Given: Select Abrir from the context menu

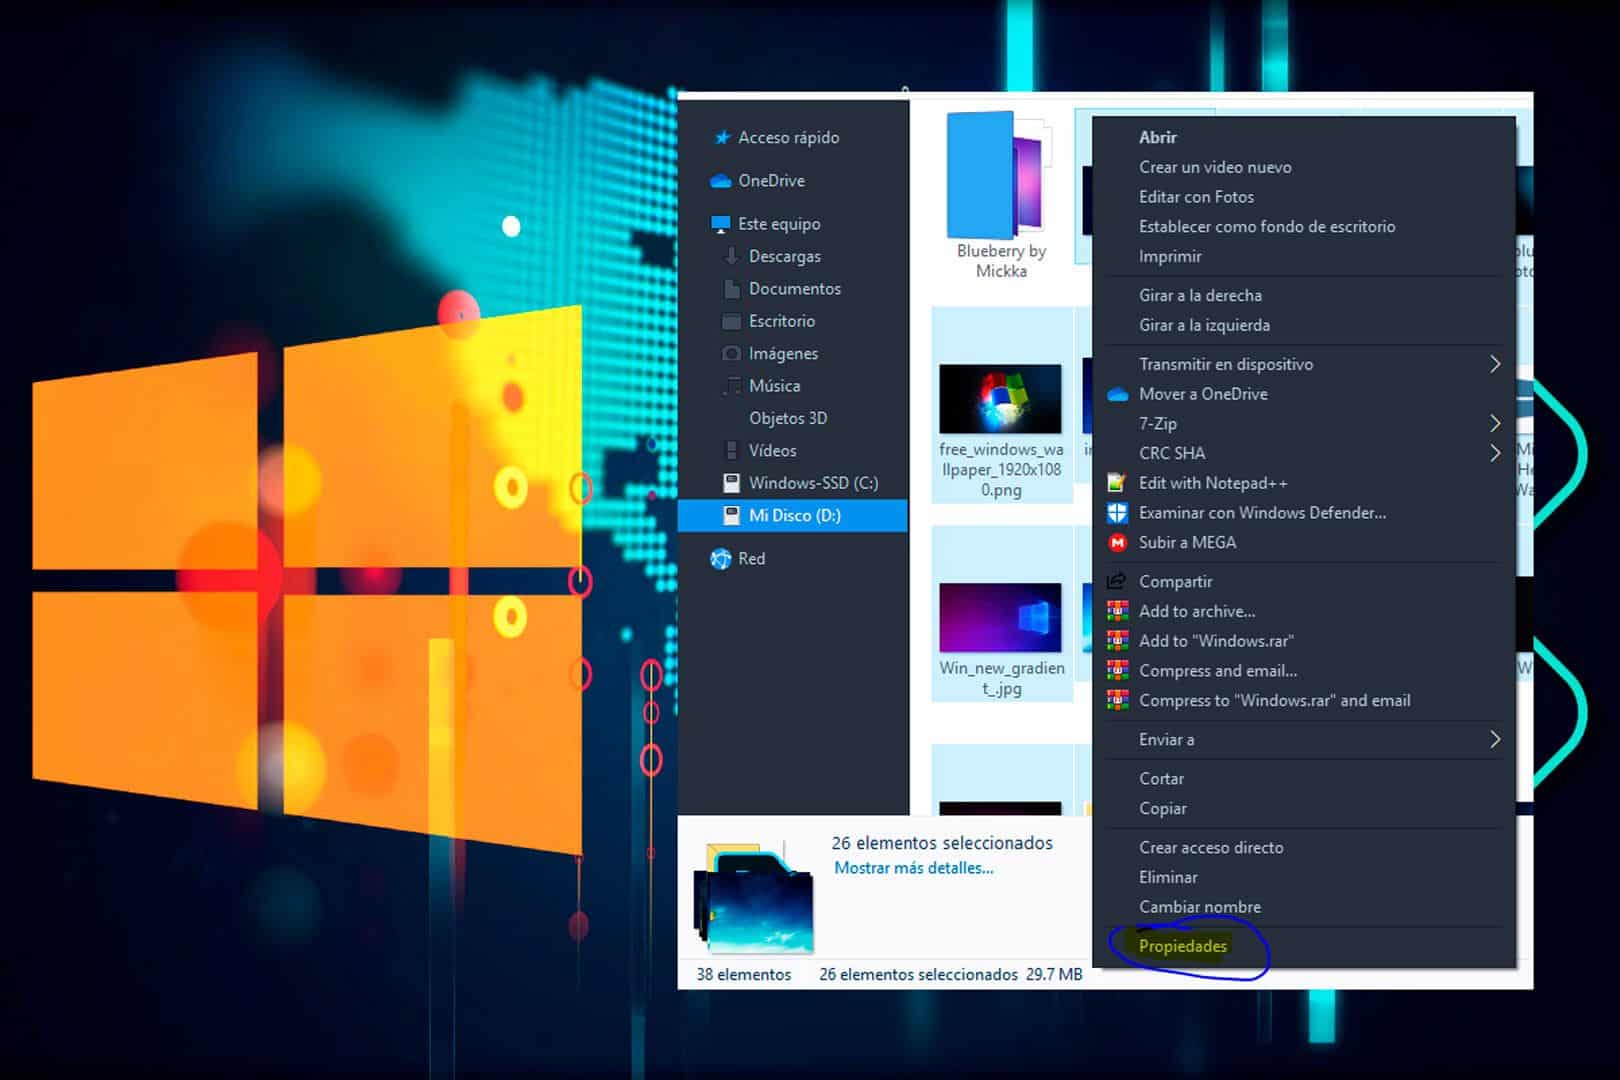Looking at the screenshot, I should click(1157, 137).
